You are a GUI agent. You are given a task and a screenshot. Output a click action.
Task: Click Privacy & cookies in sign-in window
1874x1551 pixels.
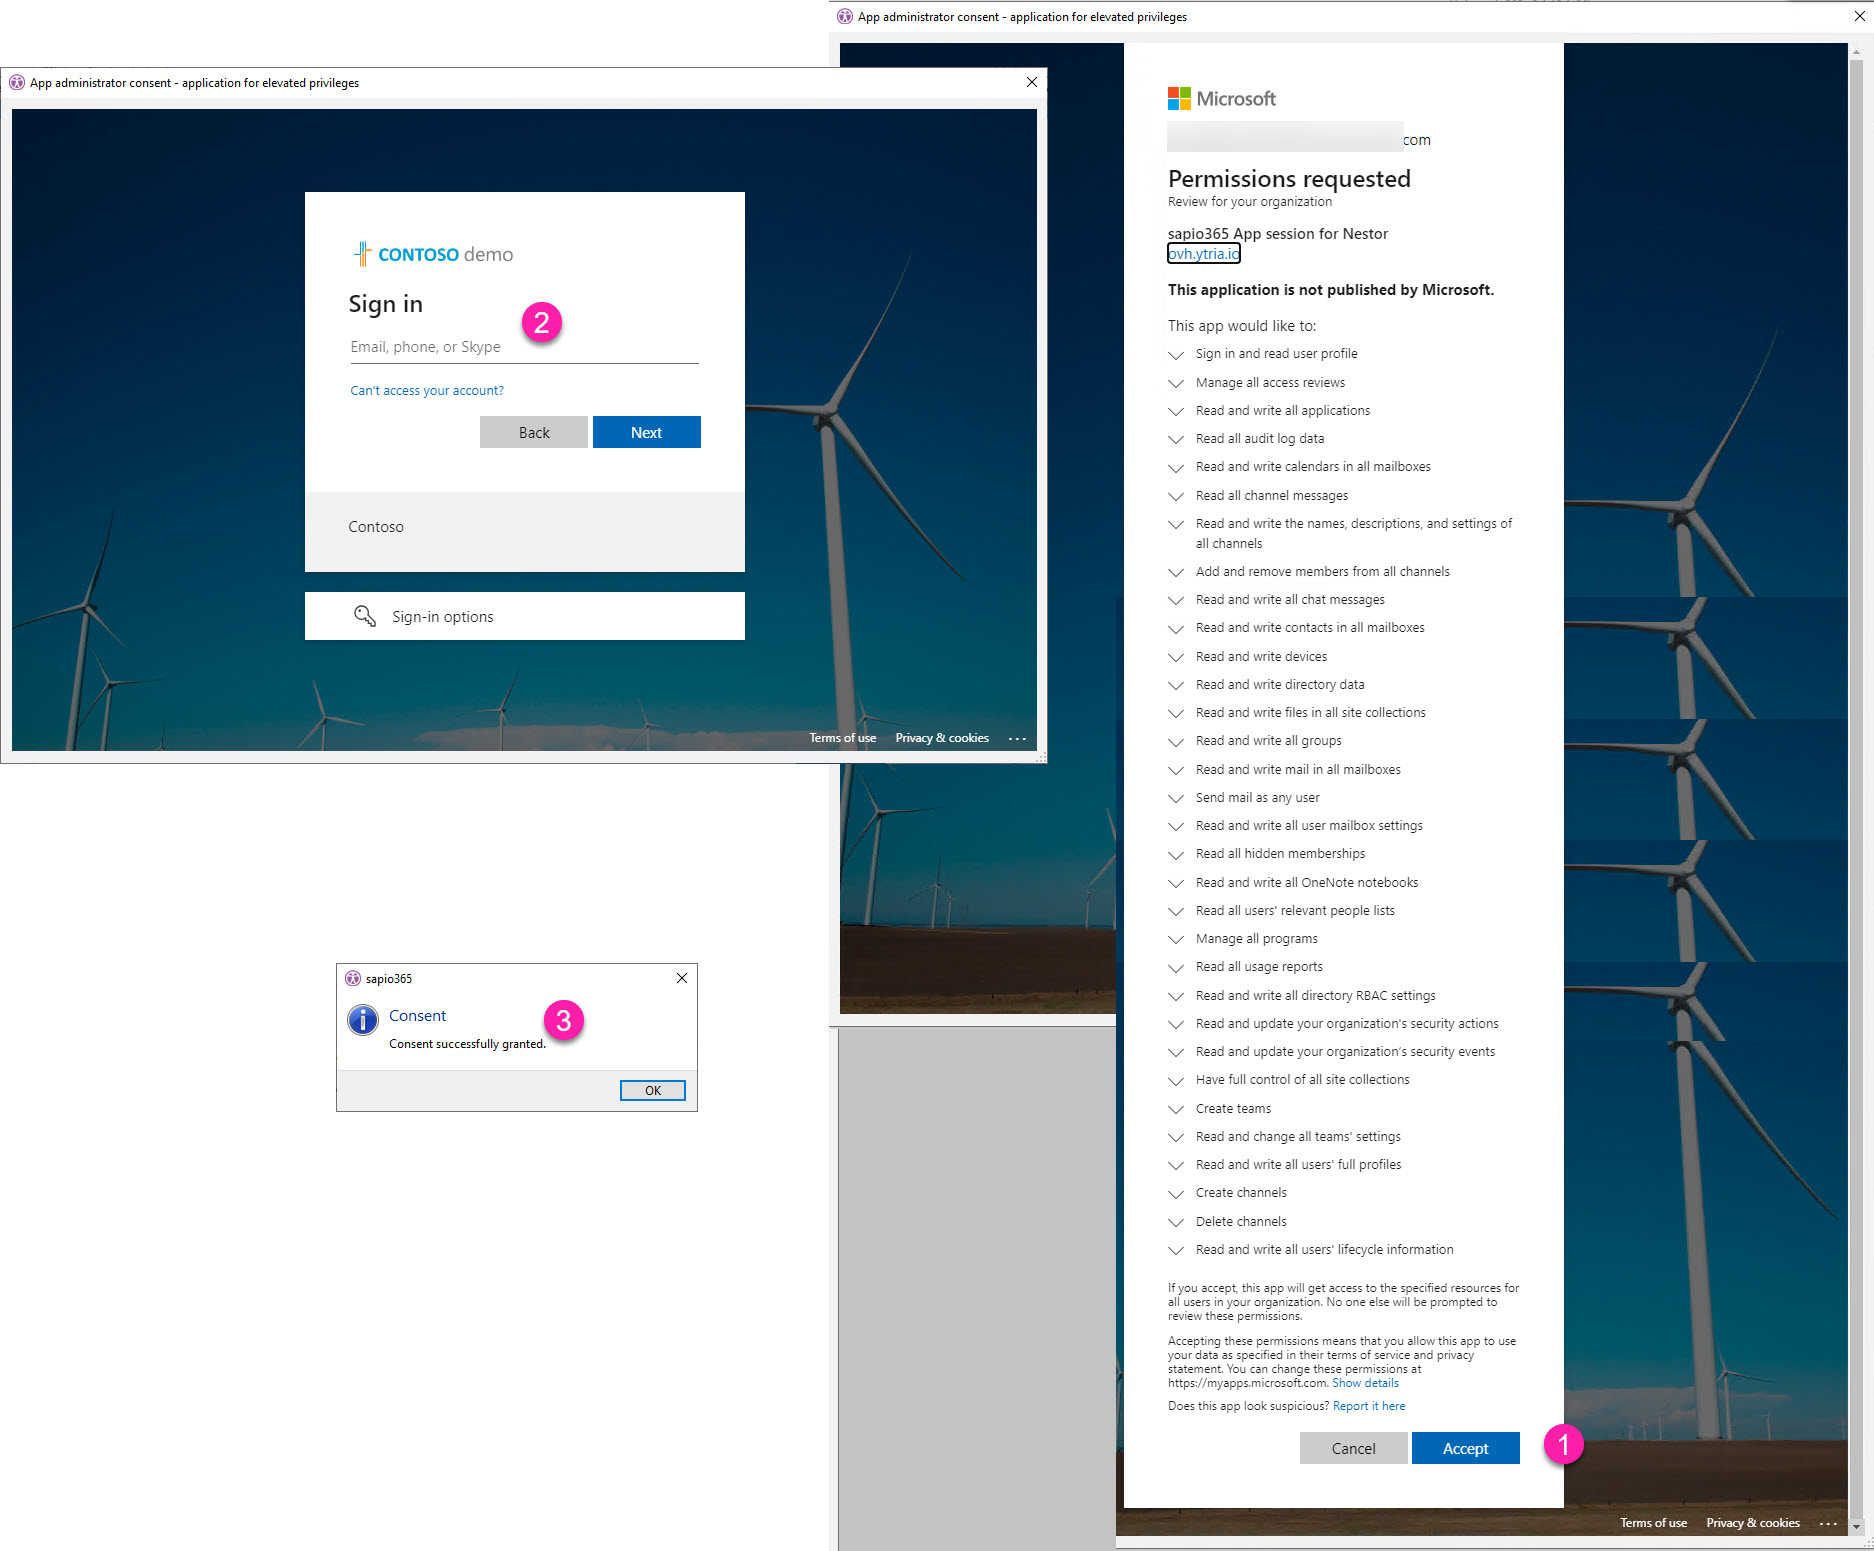click(942, 738)
